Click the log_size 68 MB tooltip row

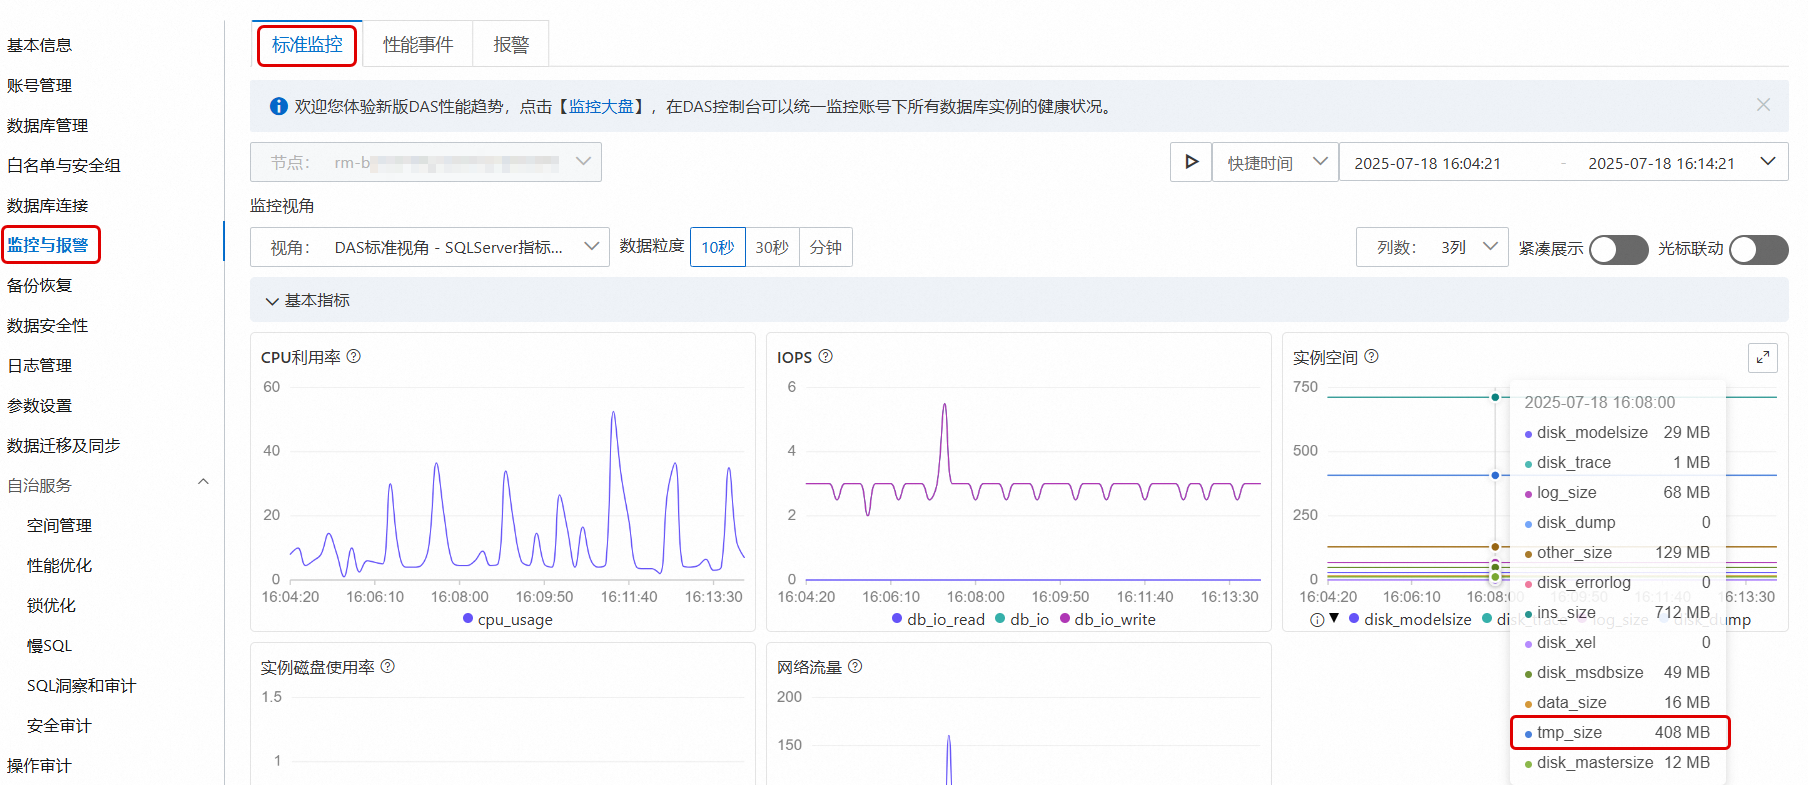[1618, 492]
